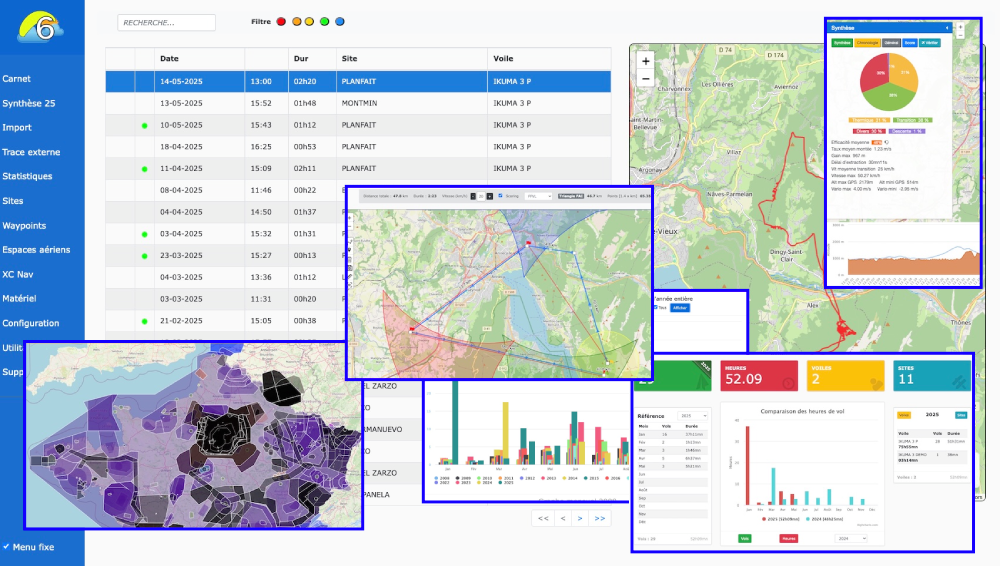Click the icon on the teal SITES card

click(959, 382)
